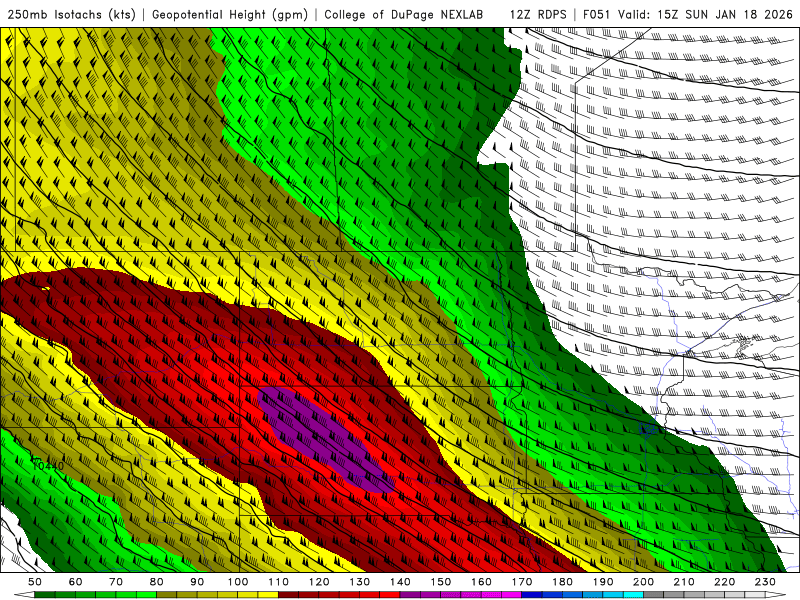The width and height of the screenshot is (800, 600).
Task: Click the 'College of DuPage NEXLAB' text
Action: (x=404, y=14)
